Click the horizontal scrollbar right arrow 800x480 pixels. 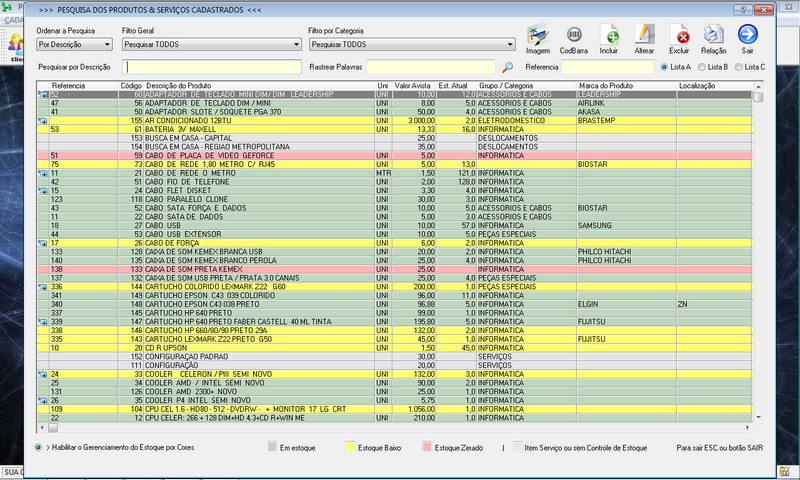coord(747,427)
